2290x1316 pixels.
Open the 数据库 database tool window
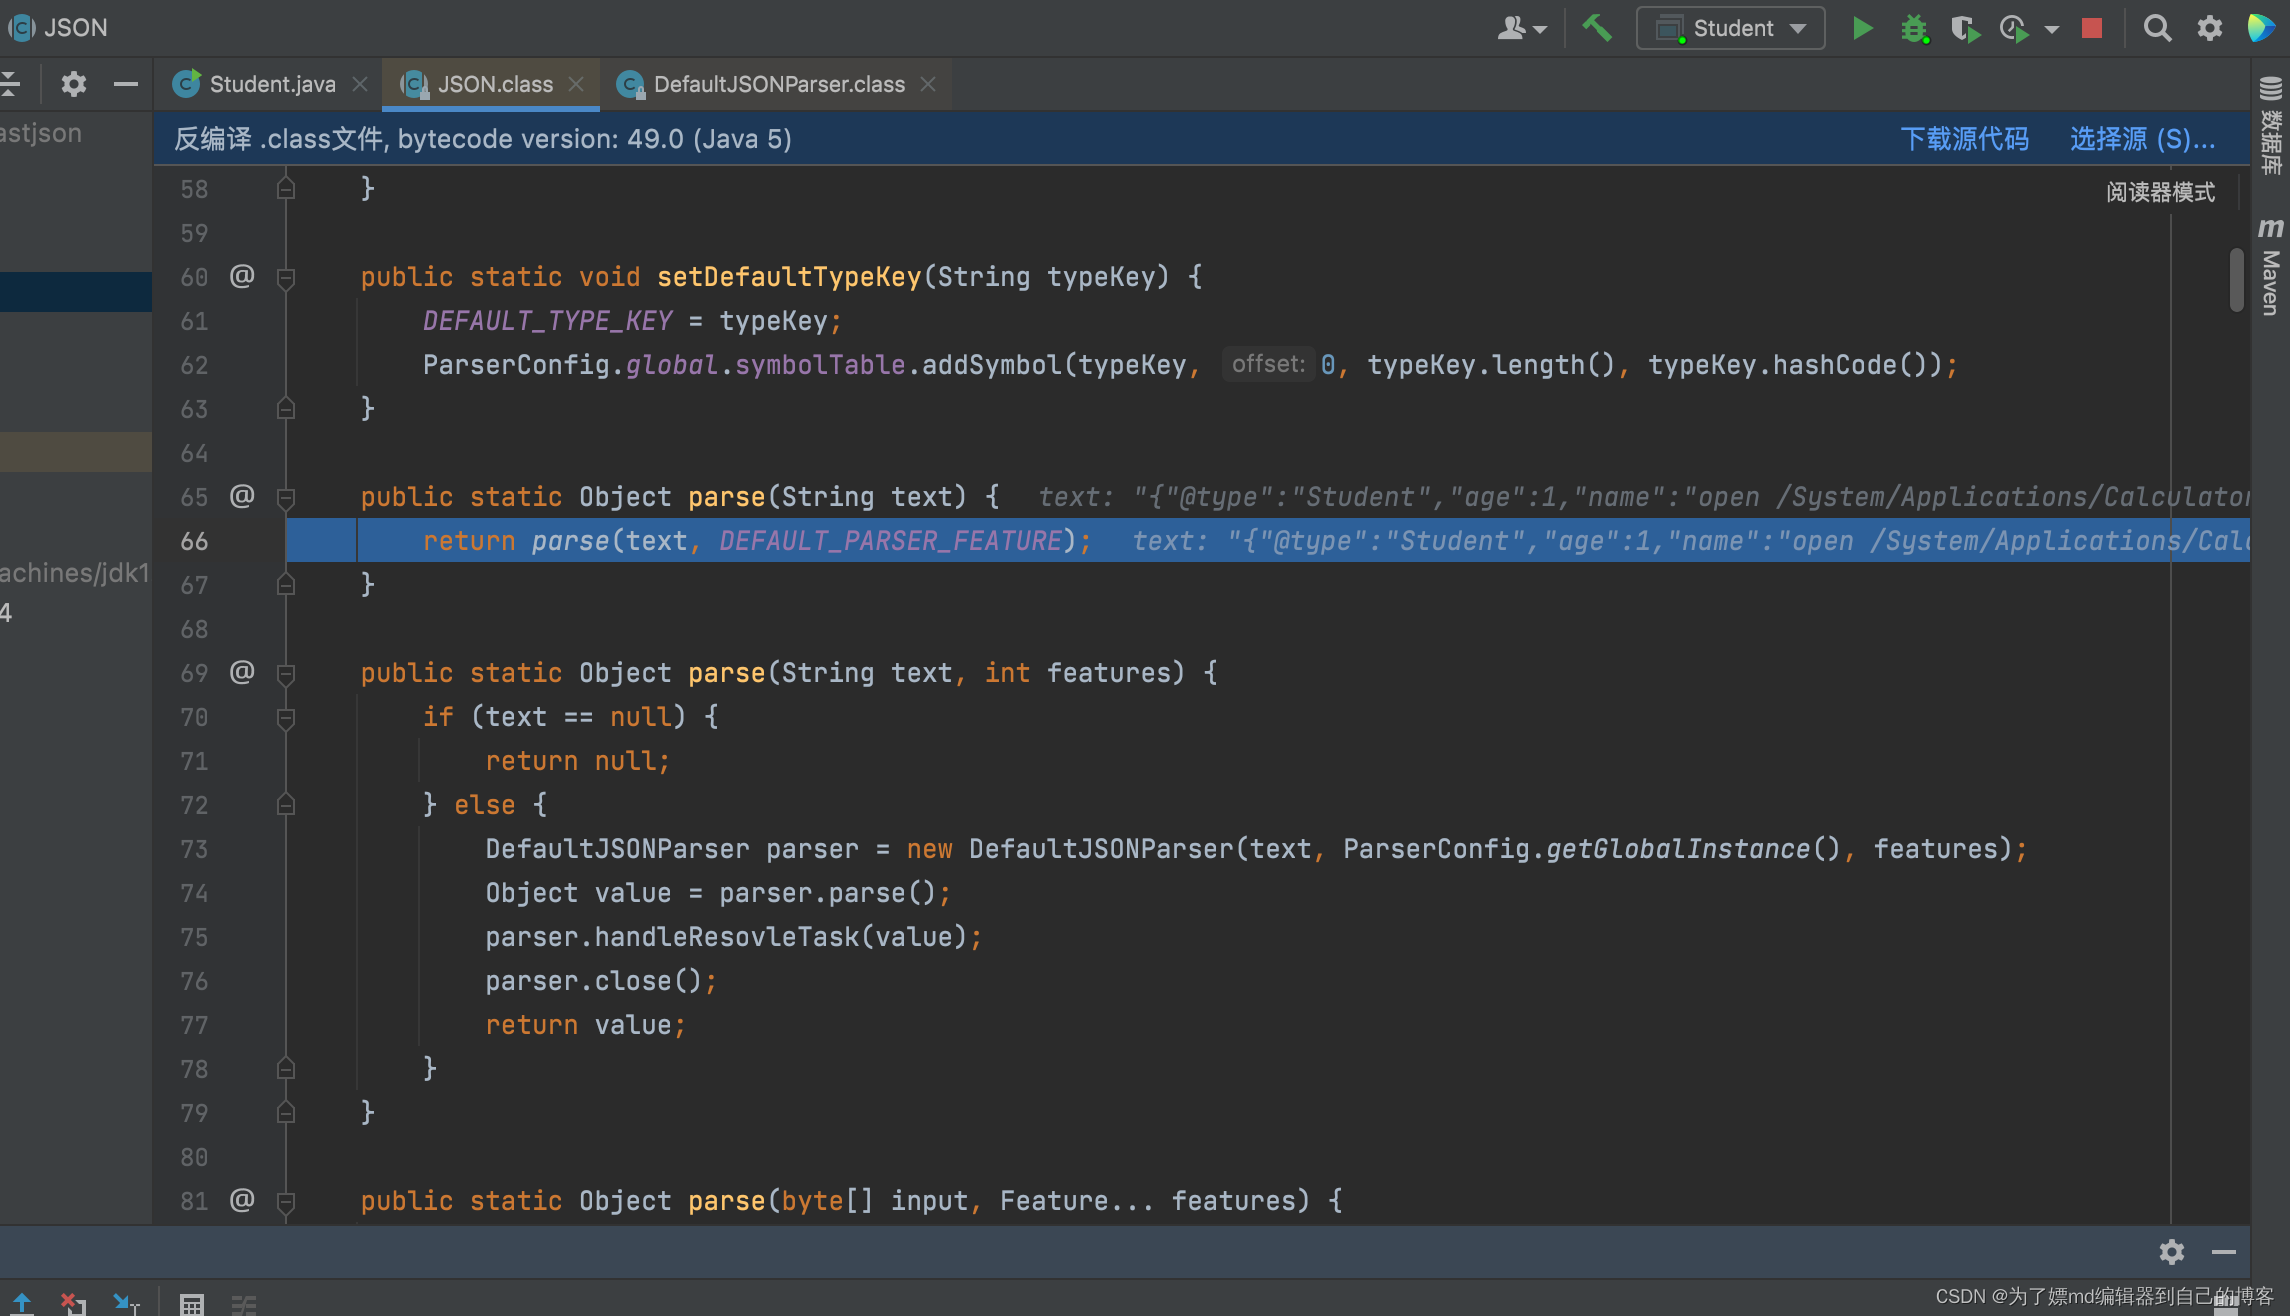coord(2271,125)
